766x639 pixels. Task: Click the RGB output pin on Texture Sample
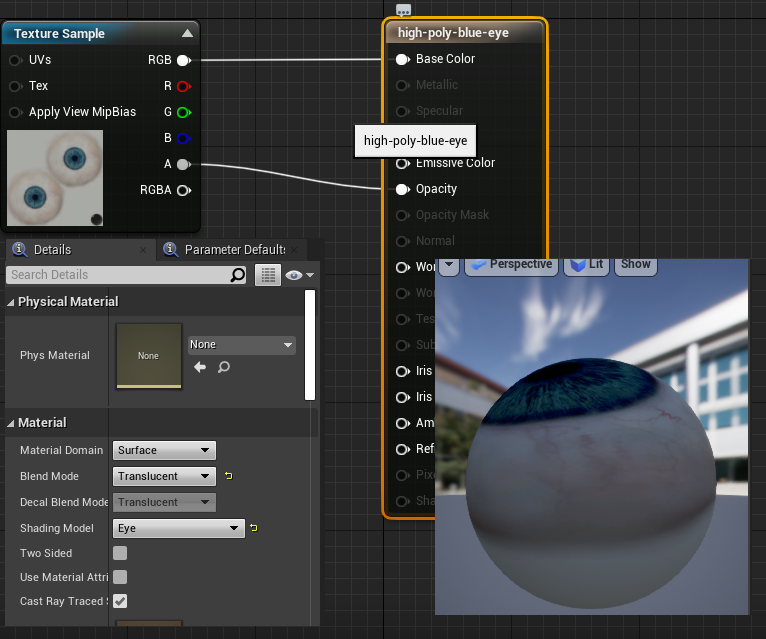183,60
